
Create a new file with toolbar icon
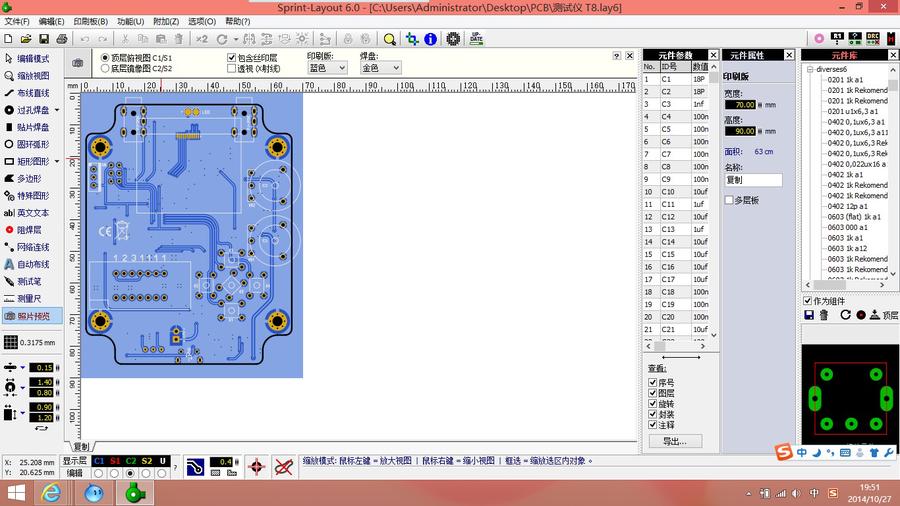point(8,39)
